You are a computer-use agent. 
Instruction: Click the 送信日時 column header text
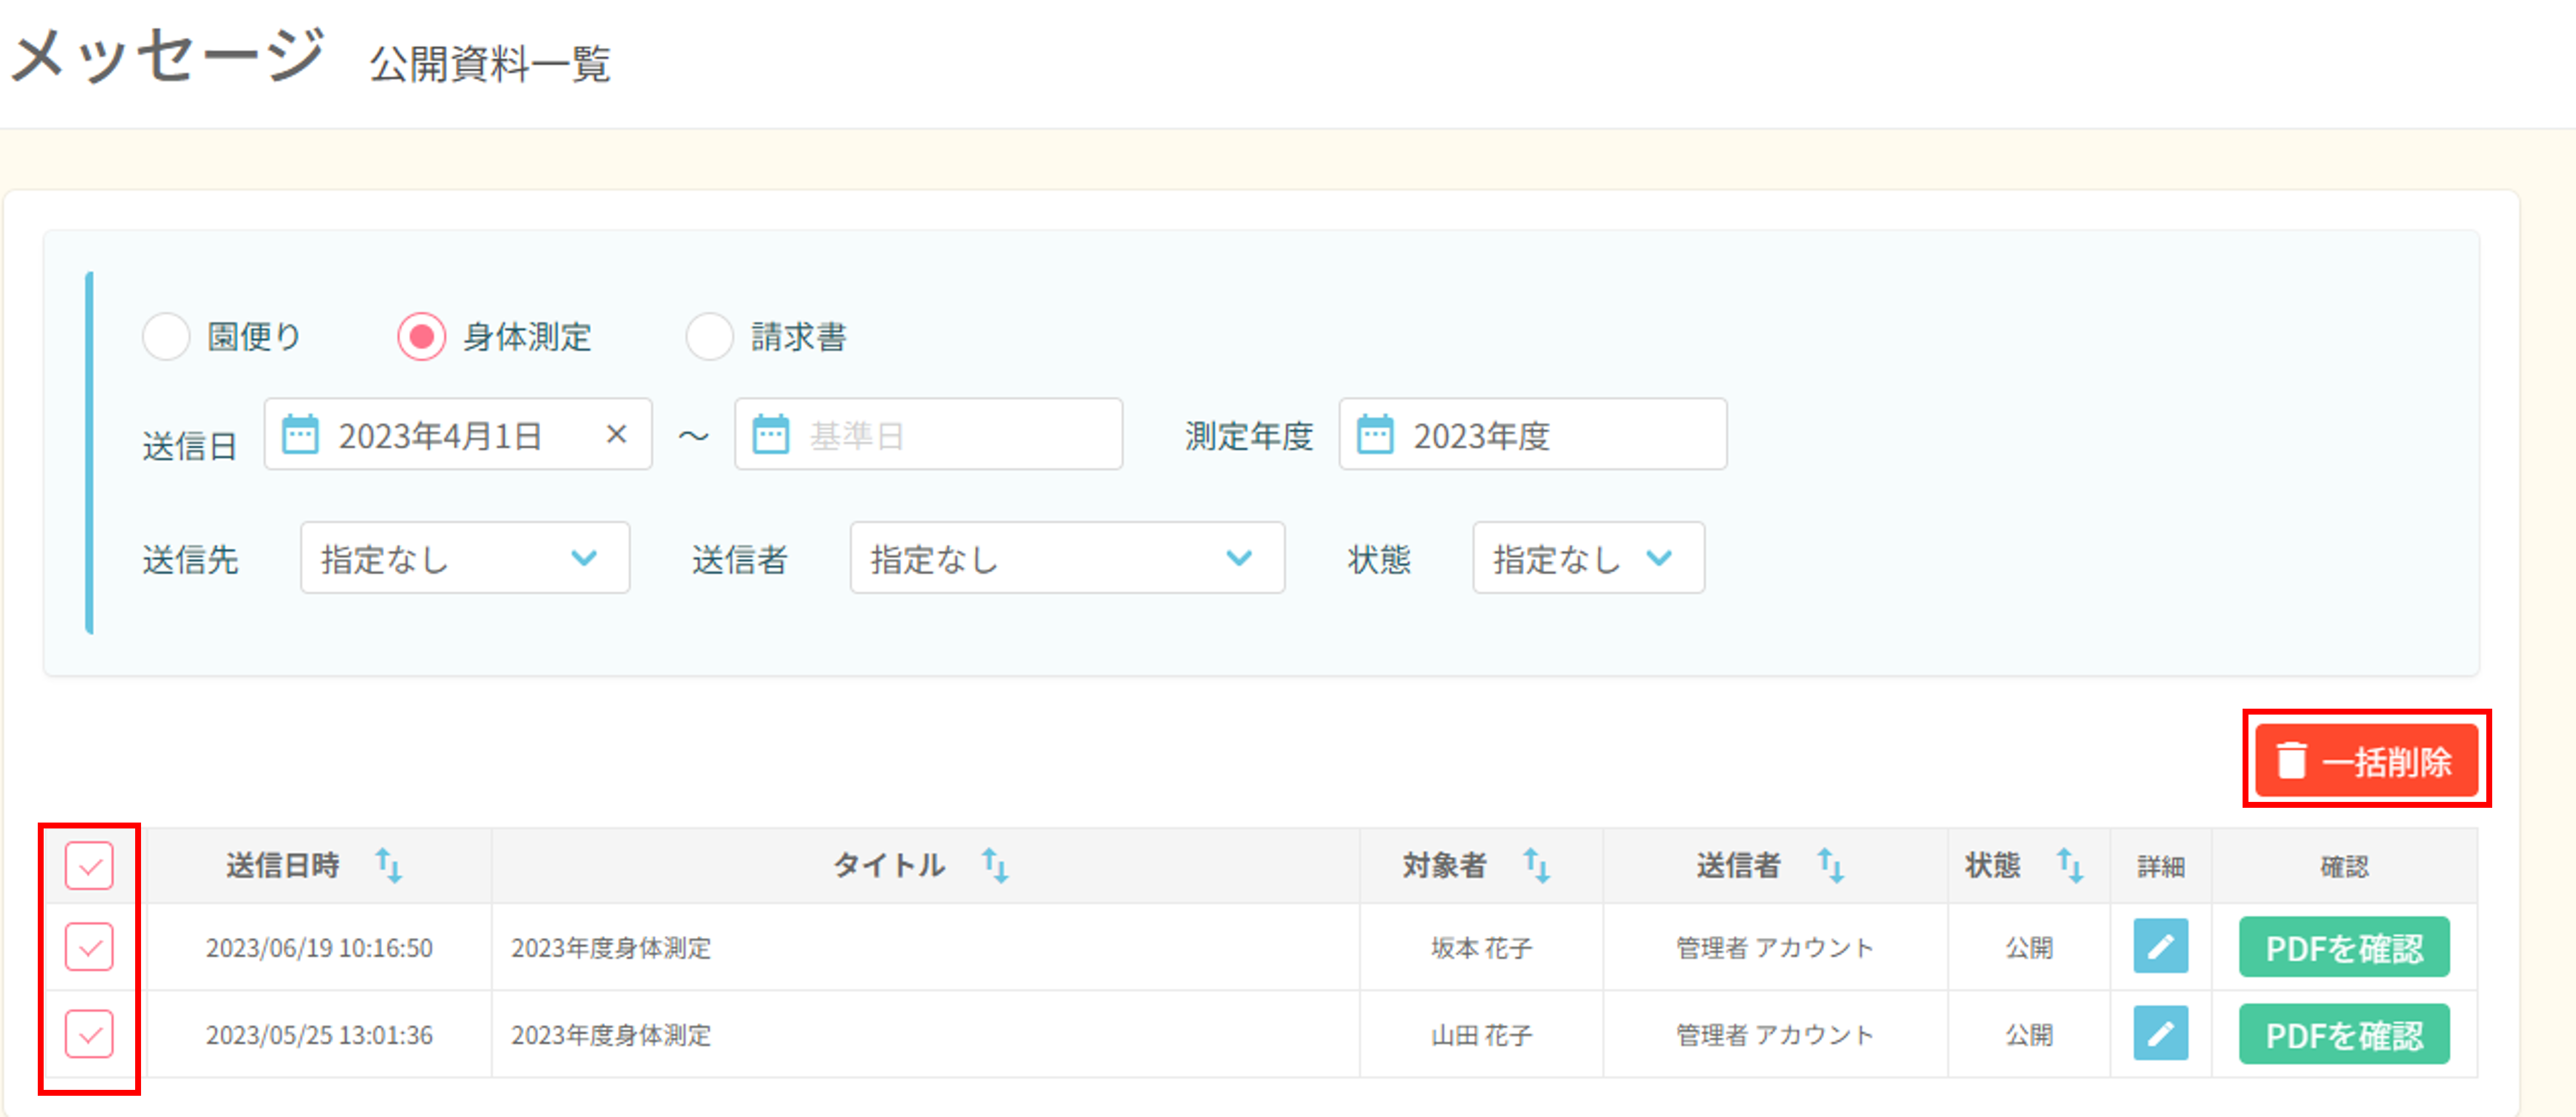coord(283,865)
